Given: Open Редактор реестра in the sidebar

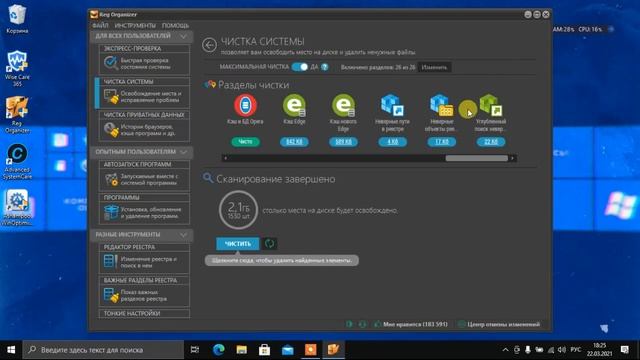Looking at the screenshot, I should (x=144, y=258).
